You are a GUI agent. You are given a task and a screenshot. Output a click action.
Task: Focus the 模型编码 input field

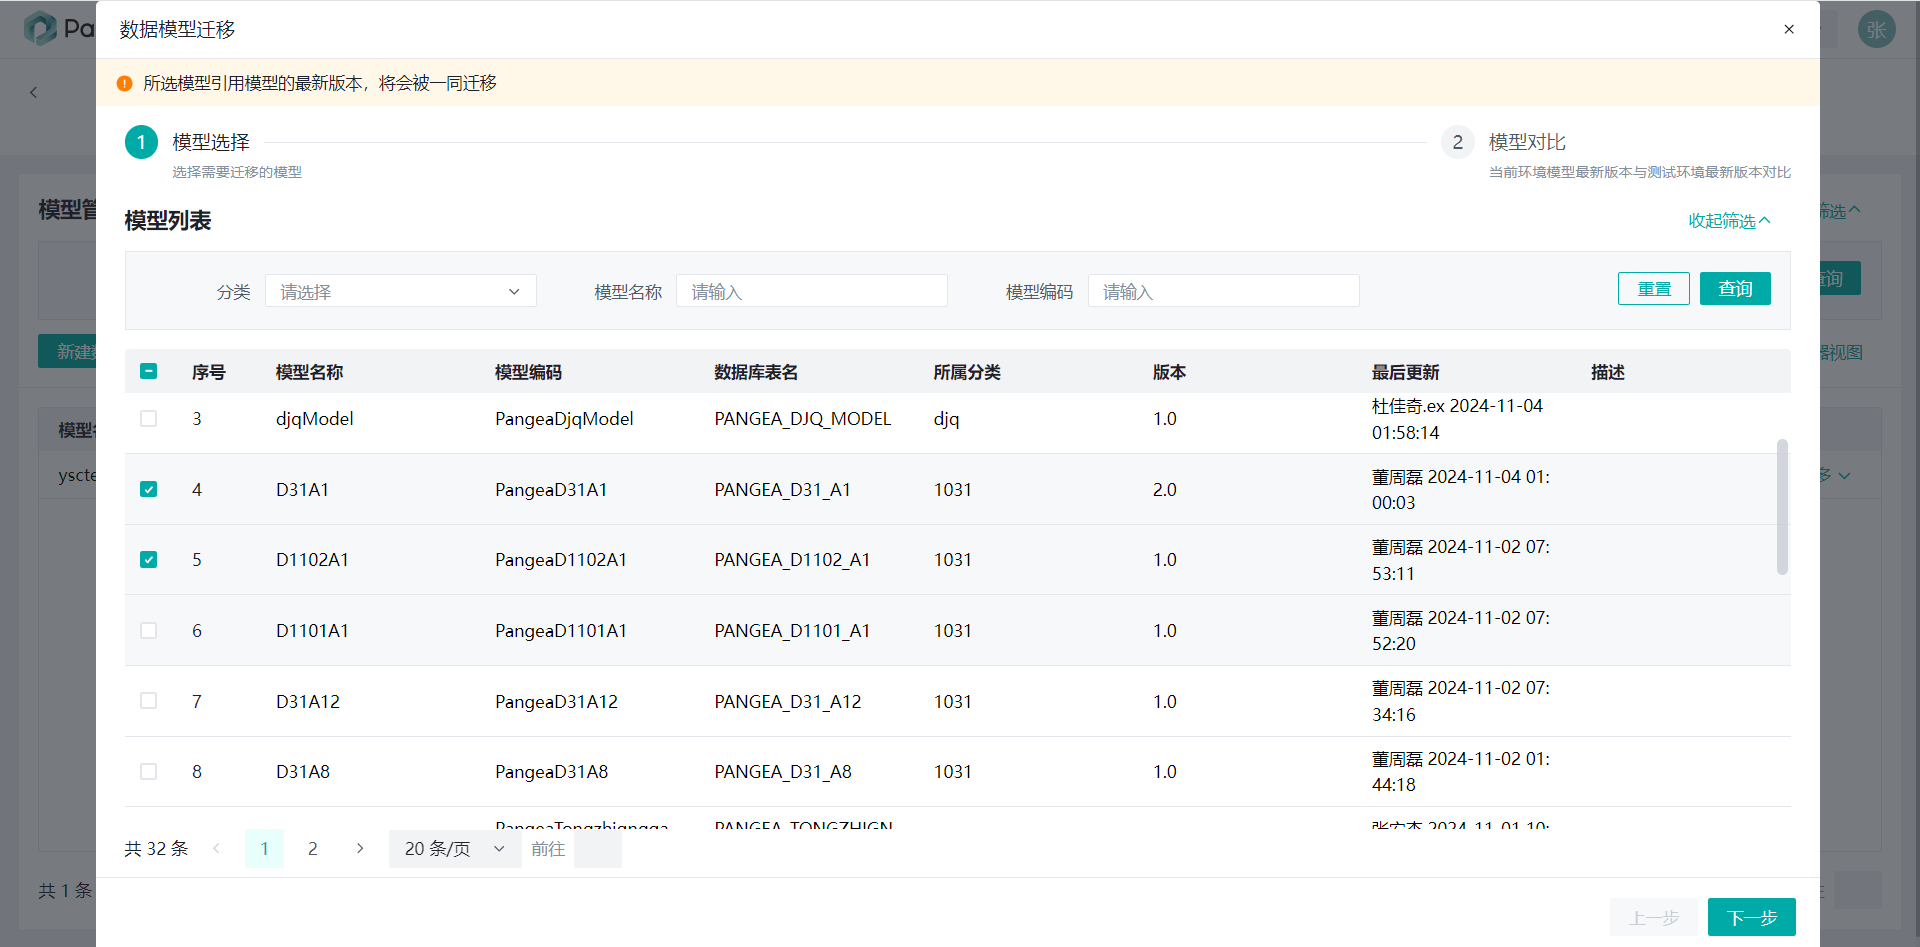tap(1223, 291)
